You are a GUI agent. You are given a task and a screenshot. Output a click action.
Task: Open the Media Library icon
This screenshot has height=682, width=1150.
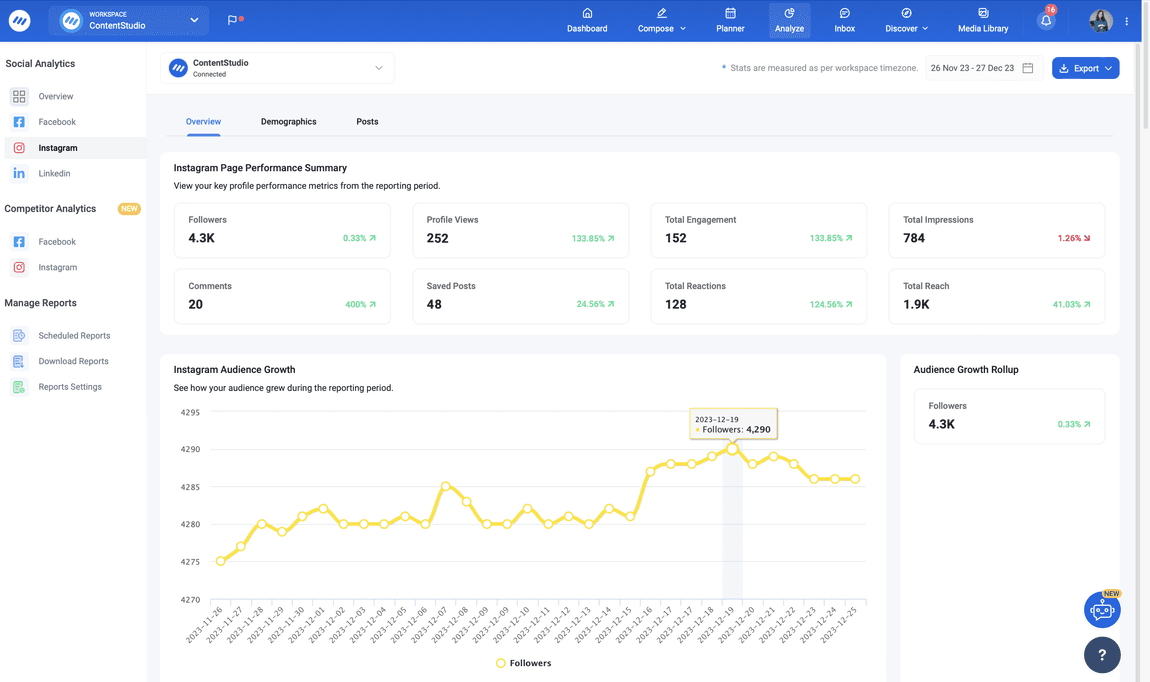point(982,13)
